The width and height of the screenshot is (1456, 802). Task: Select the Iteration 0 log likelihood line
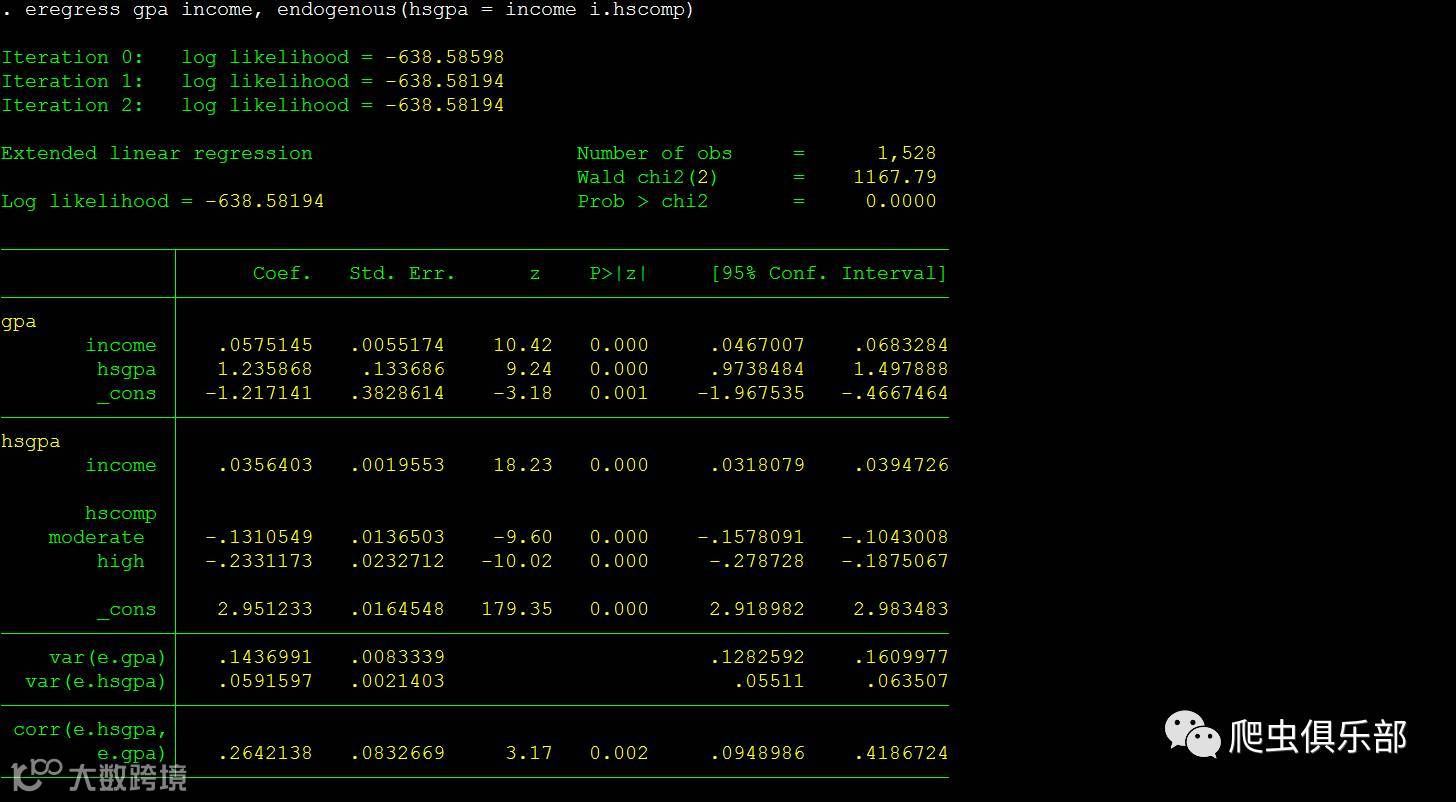(253, 57)
